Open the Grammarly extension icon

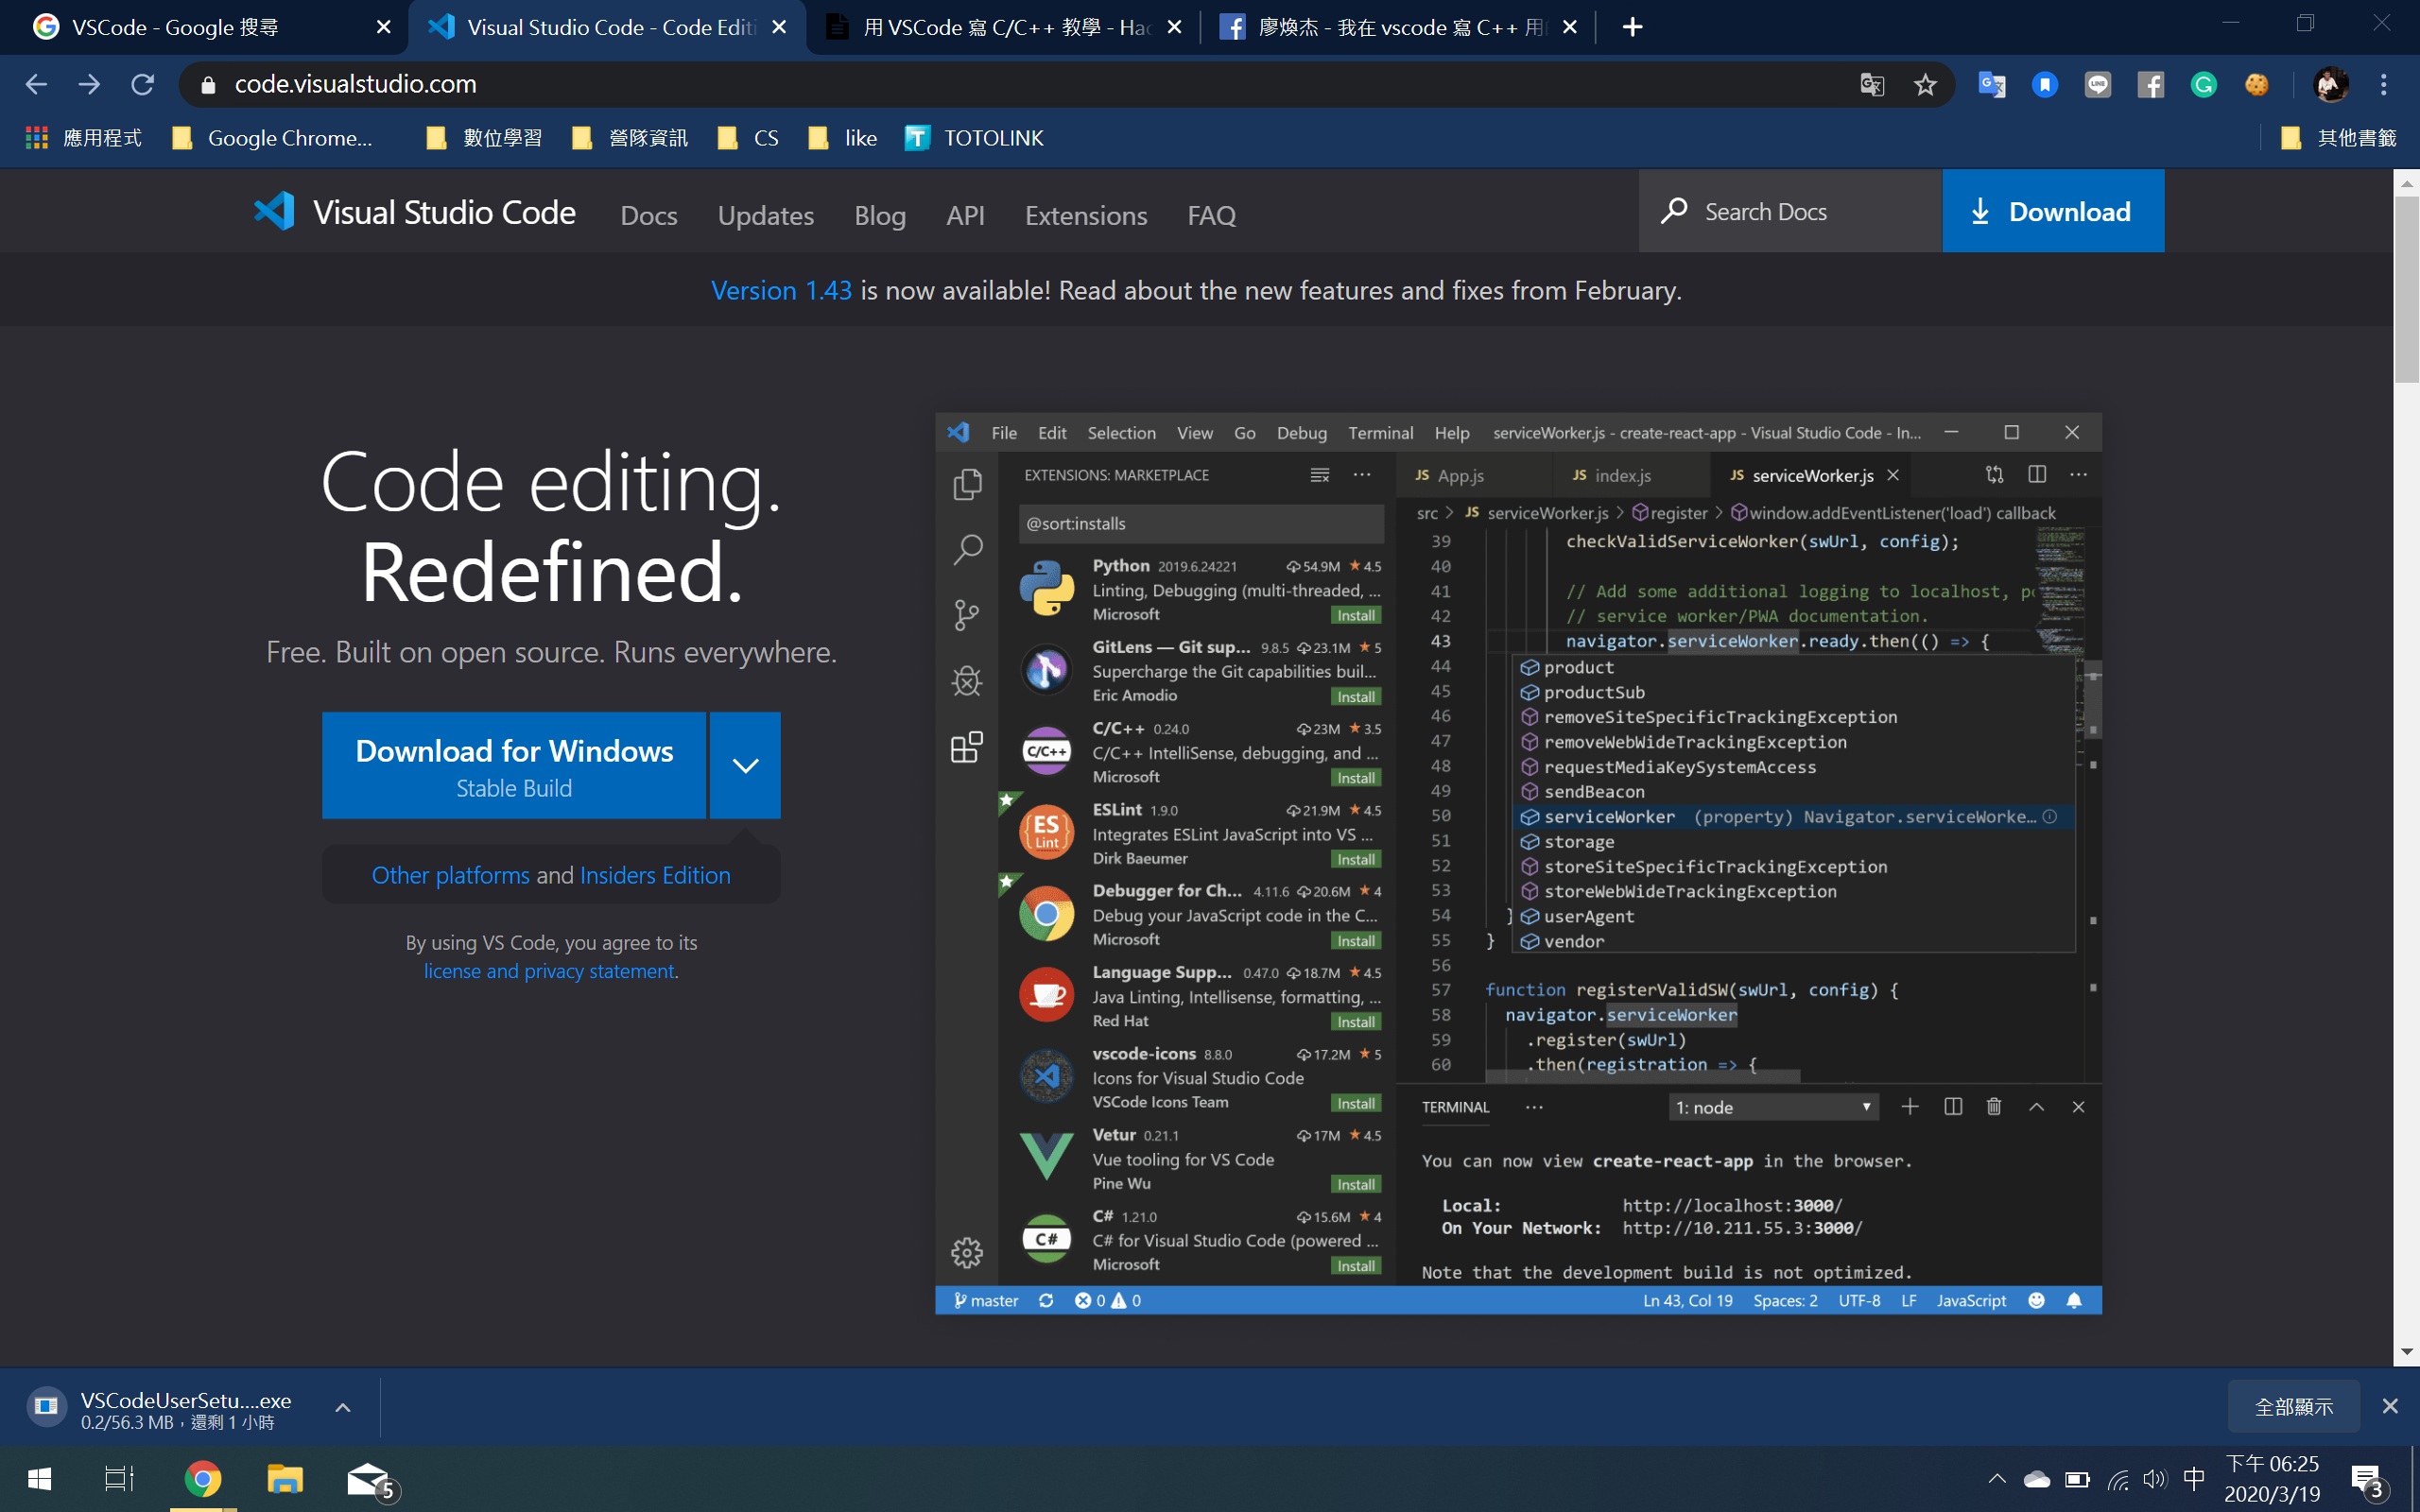coord(2204,85)
